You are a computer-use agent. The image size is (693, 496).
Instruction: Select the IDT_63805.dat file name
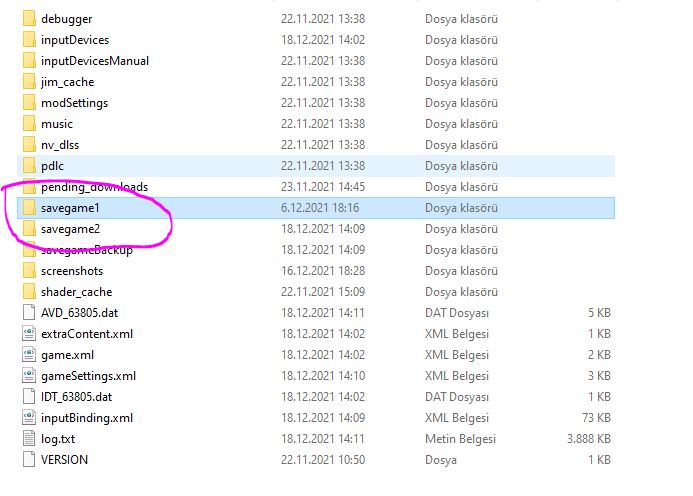click(x=76, y=397)
